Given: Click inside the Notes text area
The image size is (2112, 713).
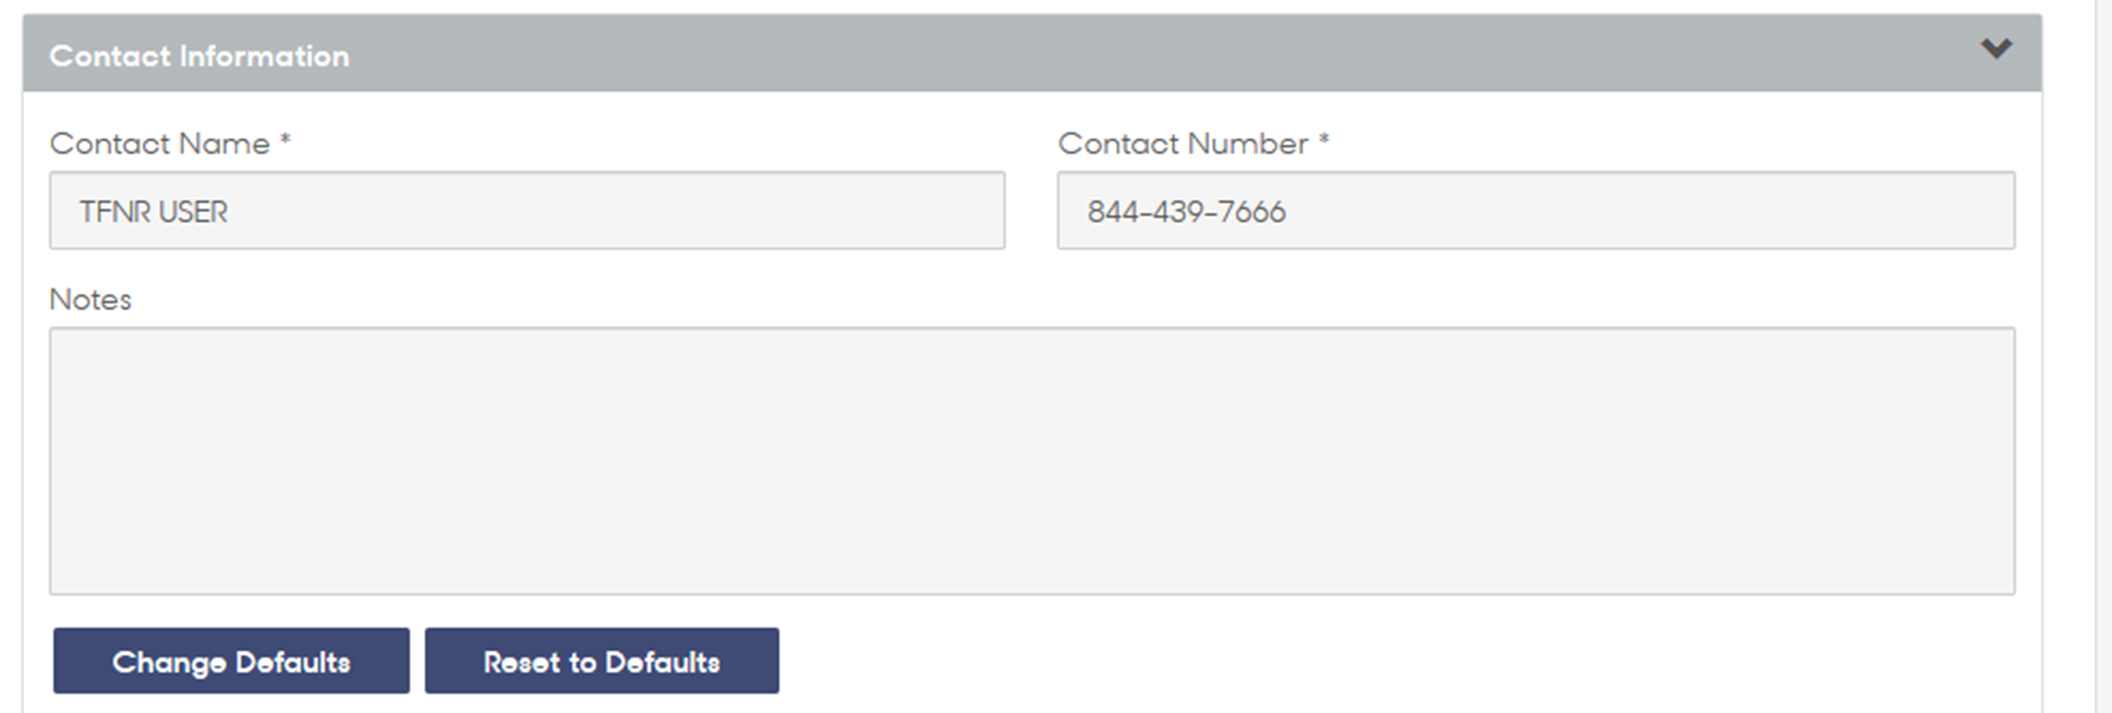Looking at the screenshot, I should click(1032, 461).
